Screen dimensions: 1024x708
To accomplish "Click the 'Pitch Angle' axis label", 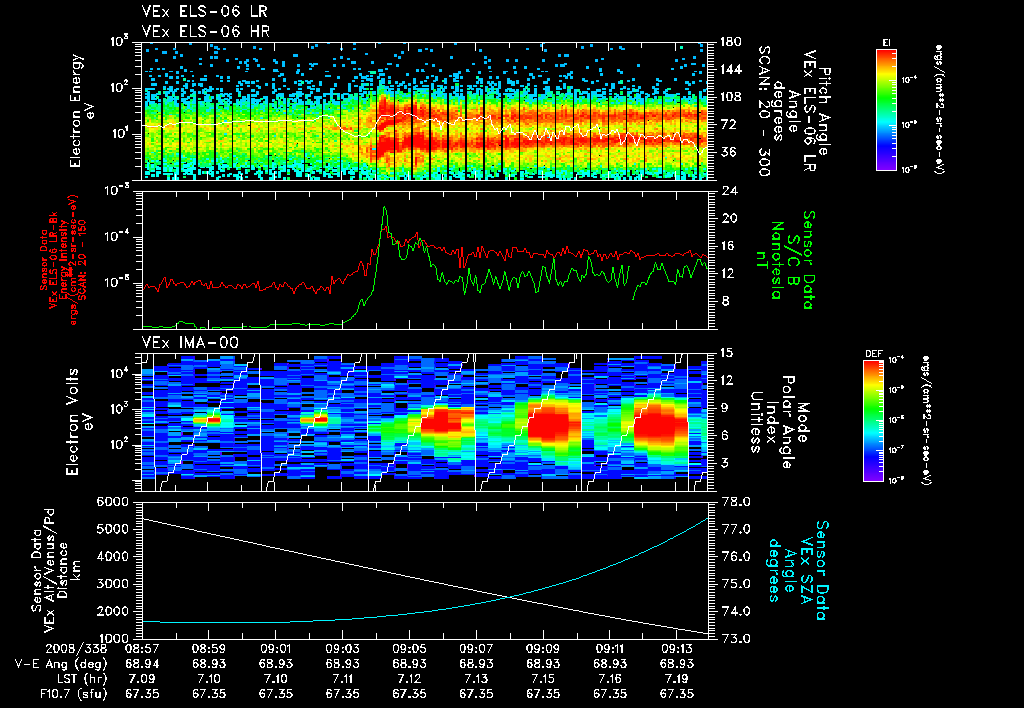I will click(x=824, y=112).
